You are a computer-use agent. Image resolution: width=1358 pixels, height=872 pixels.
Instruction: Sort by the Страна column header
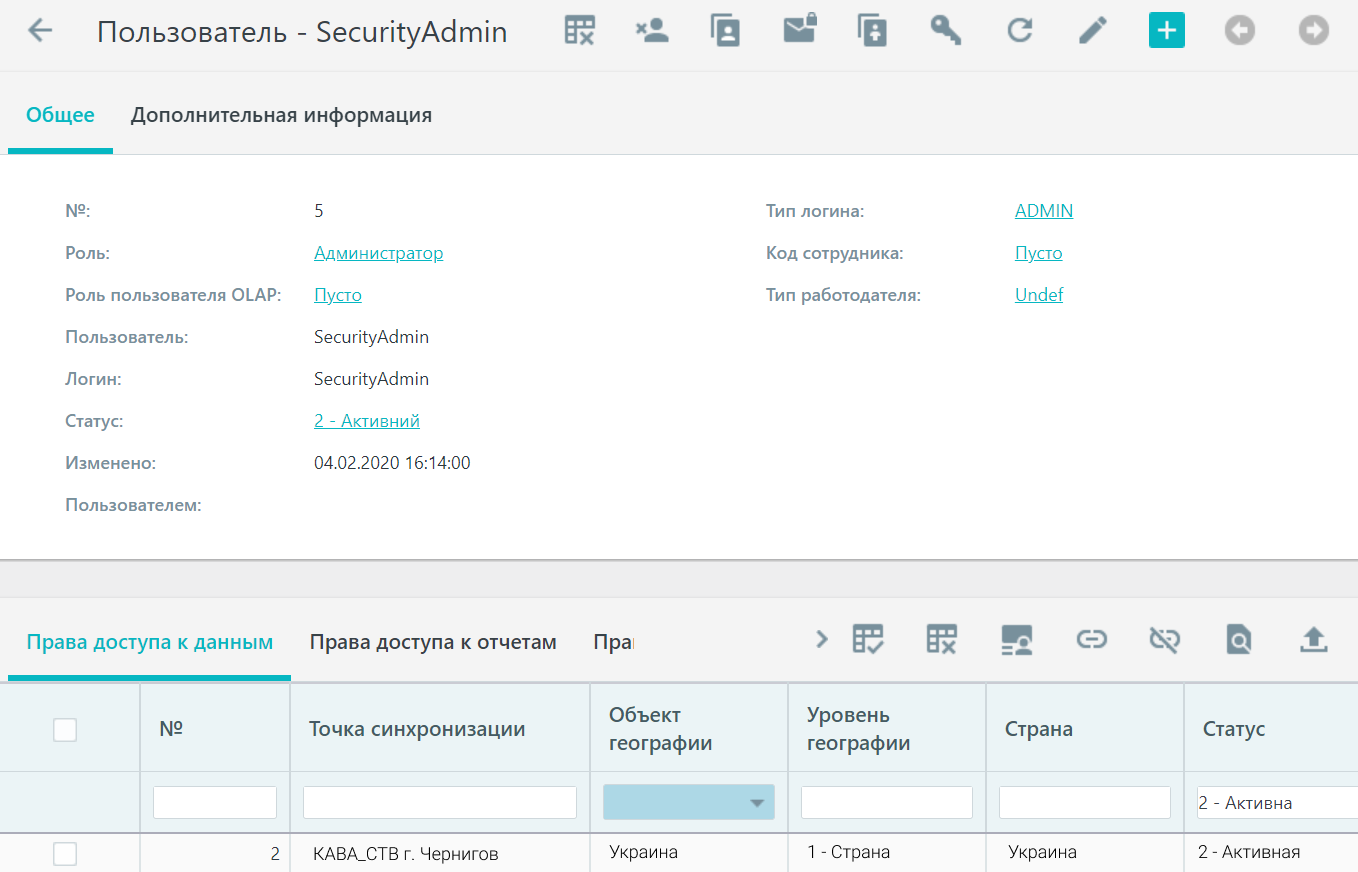point(1085,729)
